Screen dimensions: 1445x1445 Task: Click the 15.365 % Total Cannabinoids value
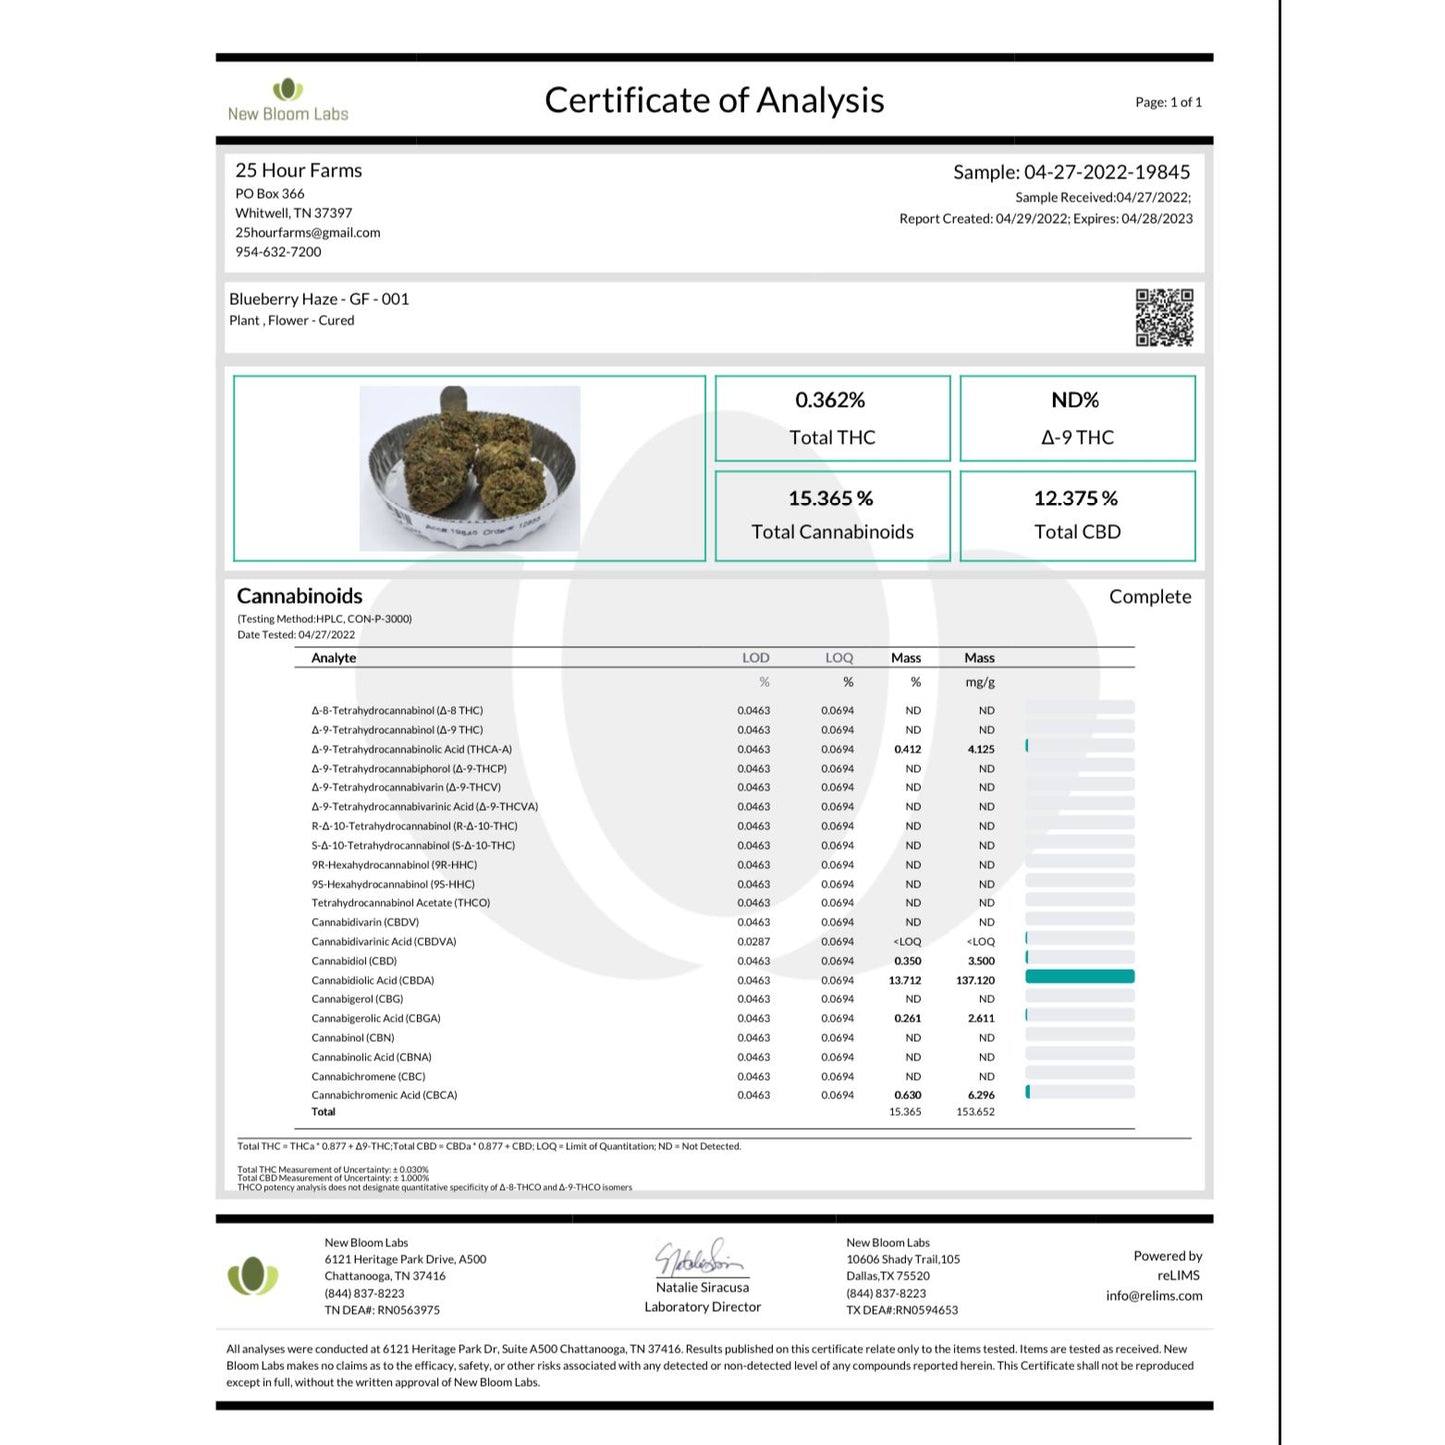[x=830, y=498]
